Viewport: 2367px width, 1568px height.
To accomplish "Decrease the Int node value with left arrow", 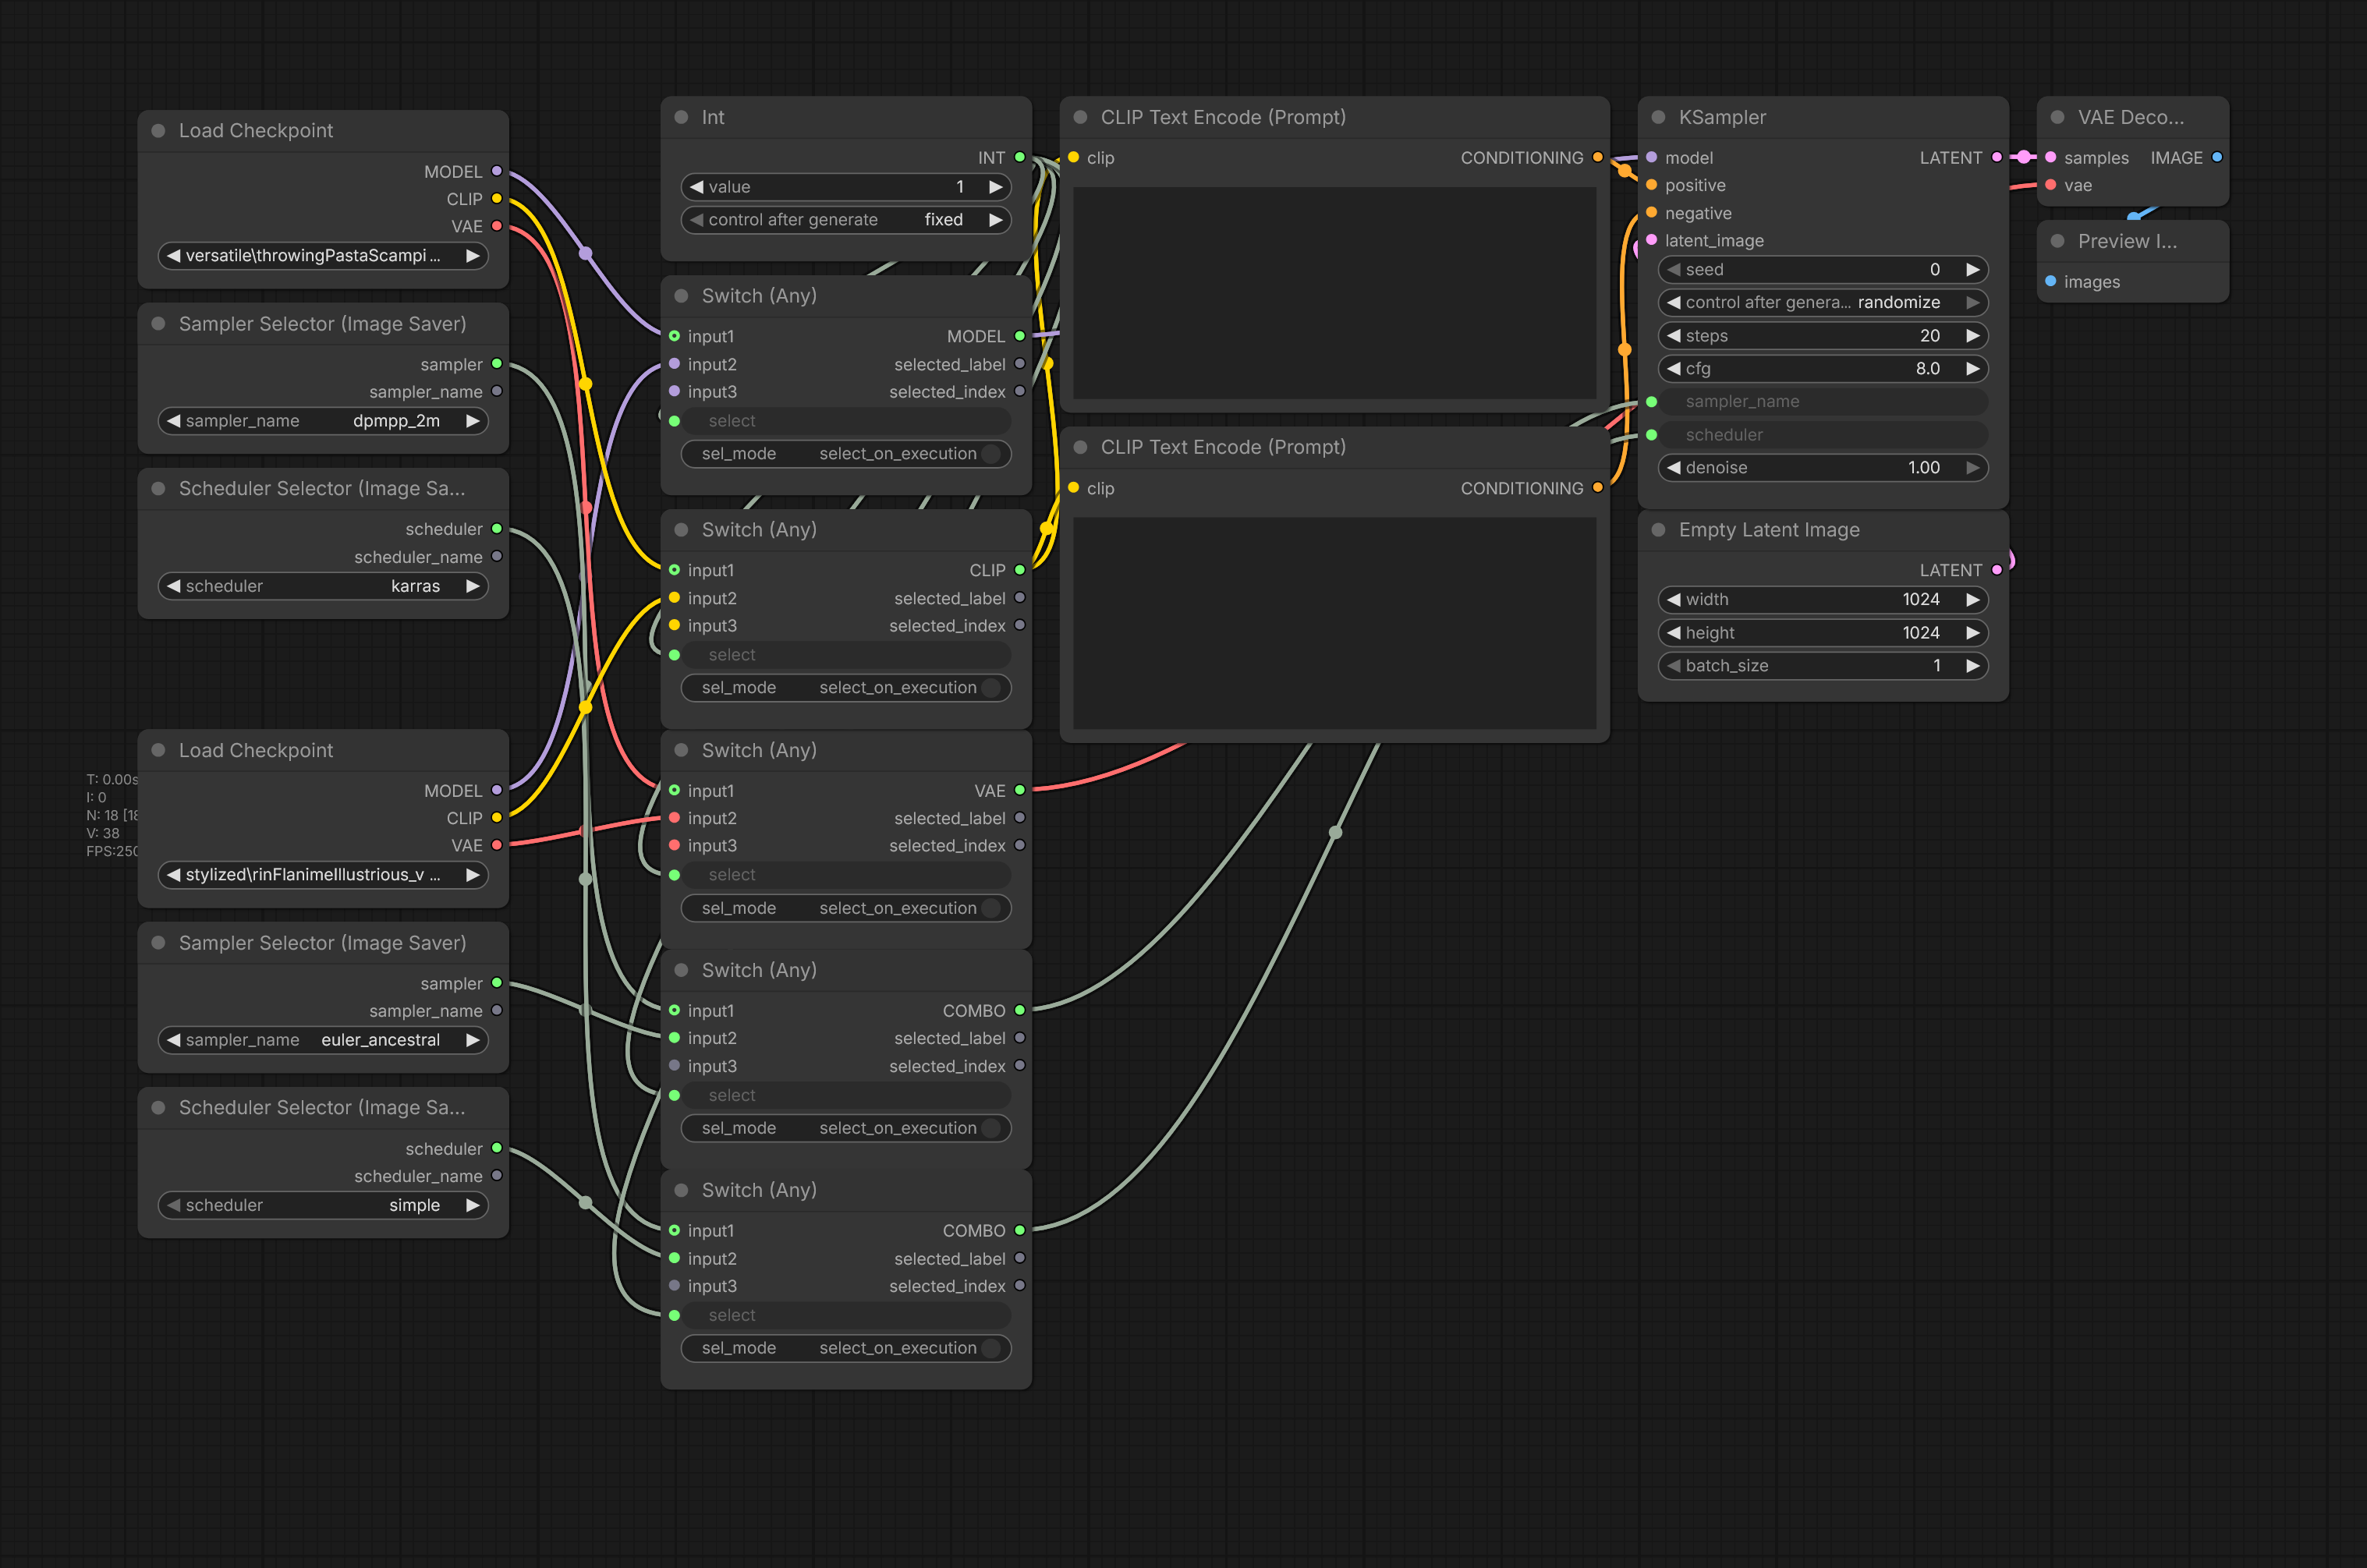I will pyautogui.click(x=697, y=187).
